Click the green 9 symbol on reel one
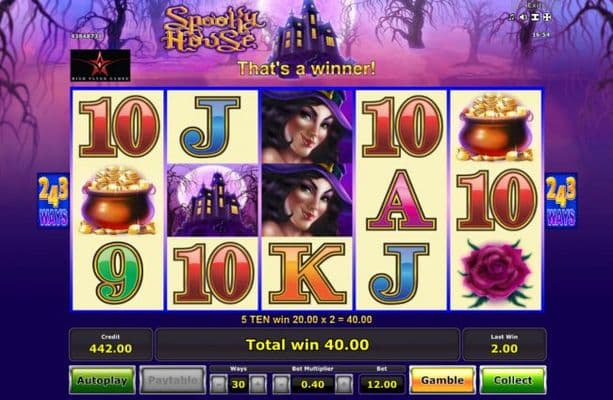Image resolution: width=613 pixels, height=400 pixels. (x=118, y=273)
